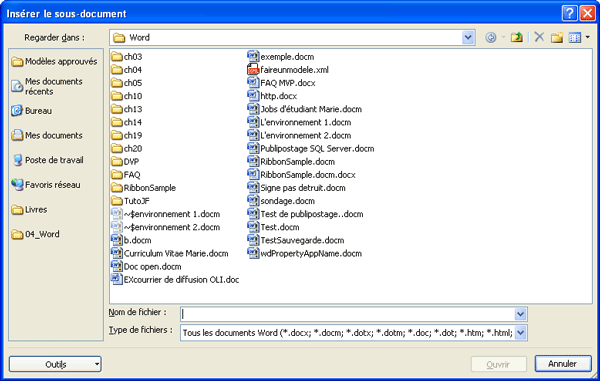Screen dimensions: 600x381
Task: Open the 04_Word sidebar folder
Action: [x=35, y=234]
